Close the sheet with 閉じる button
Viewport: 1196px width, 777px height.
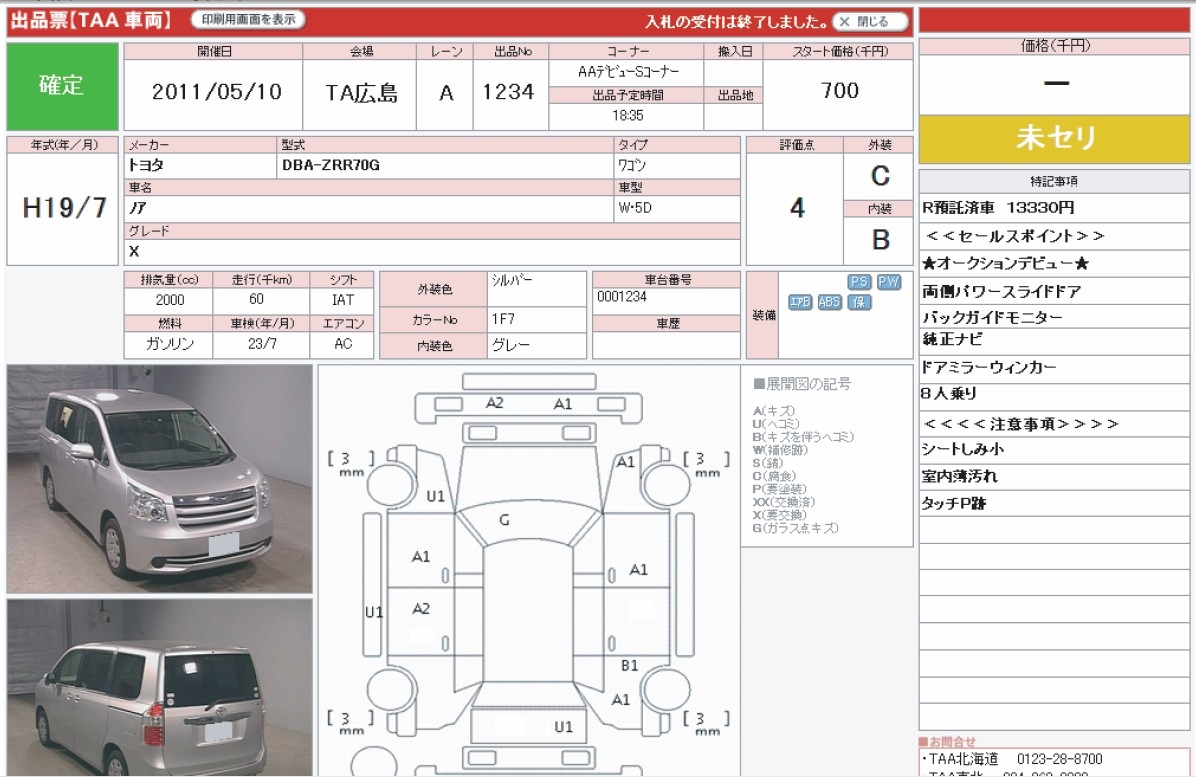(871, 21)
